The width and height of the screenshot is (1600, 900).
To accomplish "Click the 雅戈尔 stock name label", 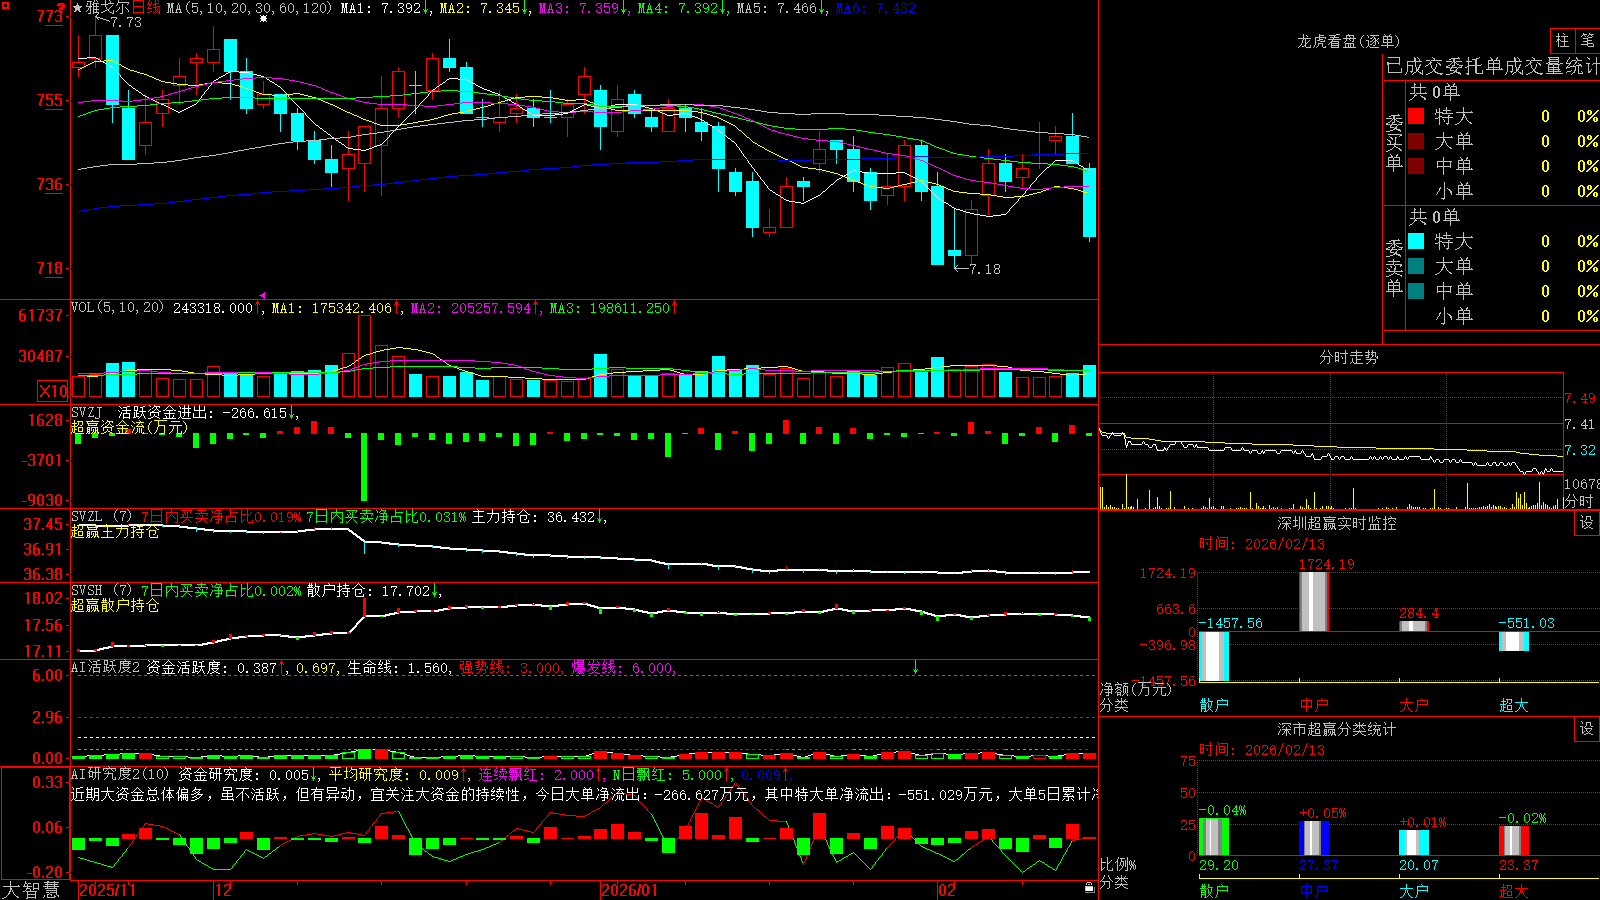I will pyautogui.click(x=107, y=8).
